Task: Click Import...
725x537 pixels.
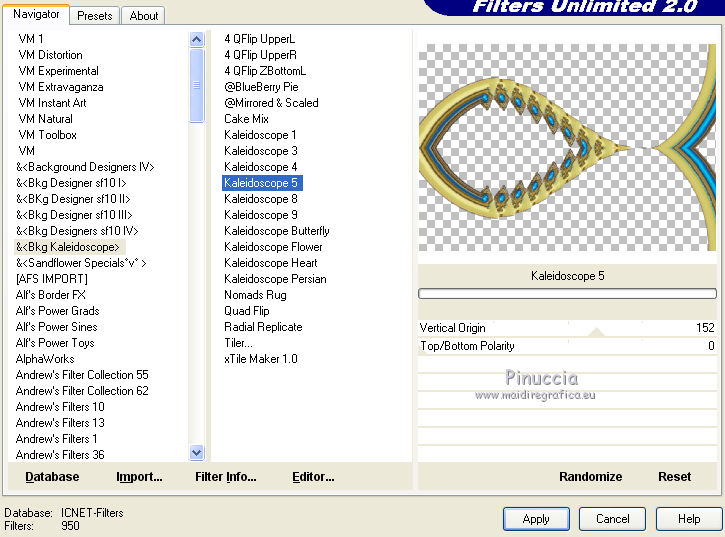Action: click(139, 477)
